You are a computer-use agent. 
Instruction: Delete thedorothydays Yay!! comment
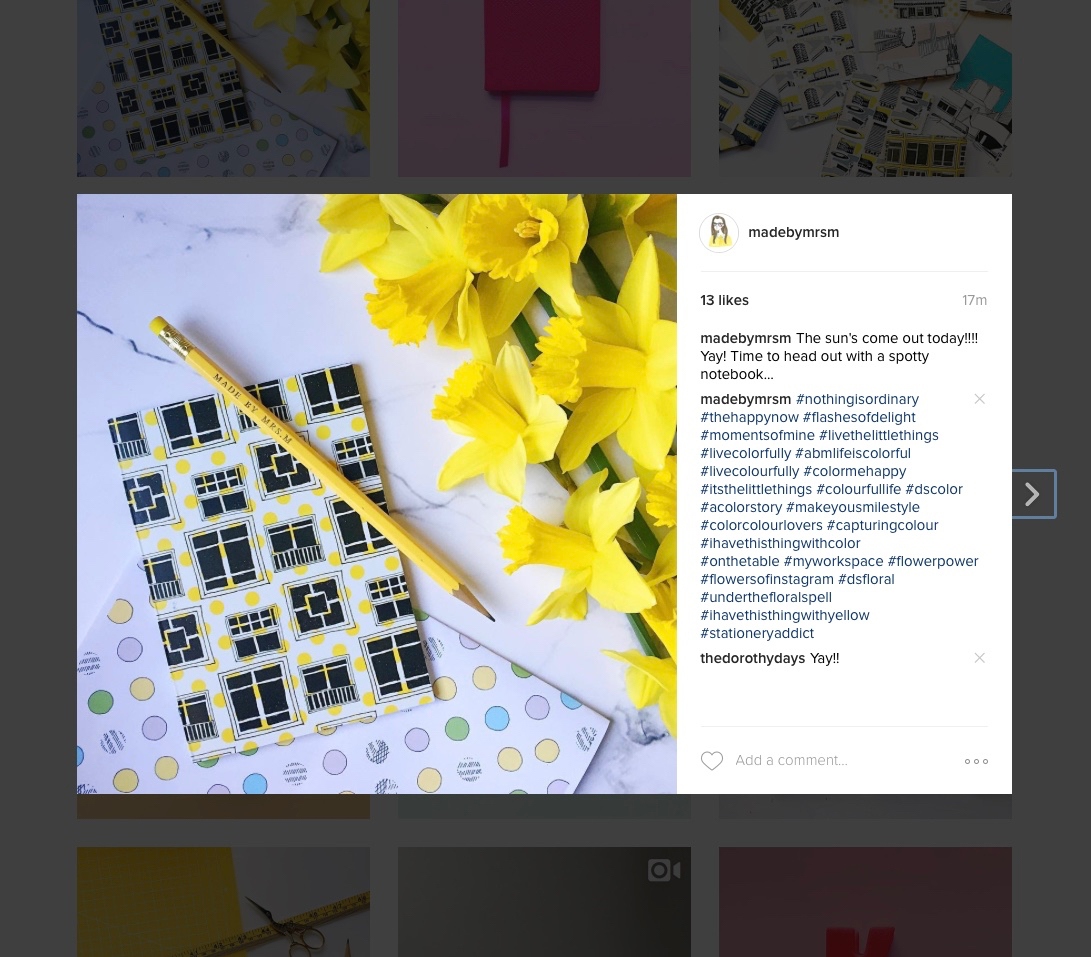[979, 658]
